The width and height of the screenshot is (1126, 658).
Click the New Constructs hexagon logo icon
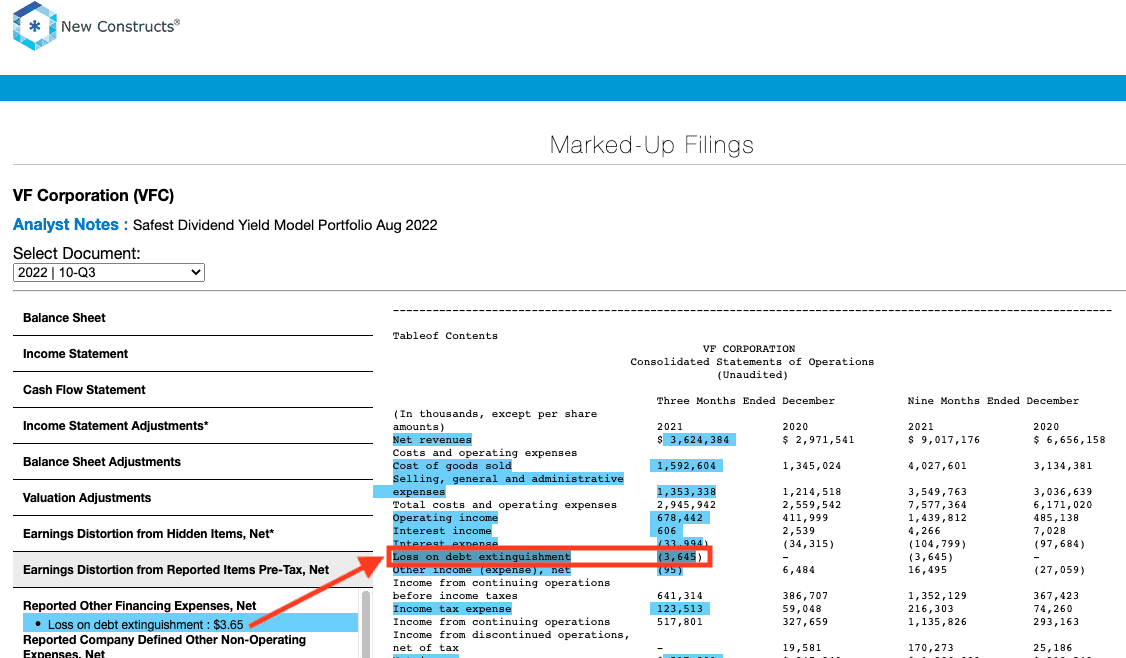point(34,27)
